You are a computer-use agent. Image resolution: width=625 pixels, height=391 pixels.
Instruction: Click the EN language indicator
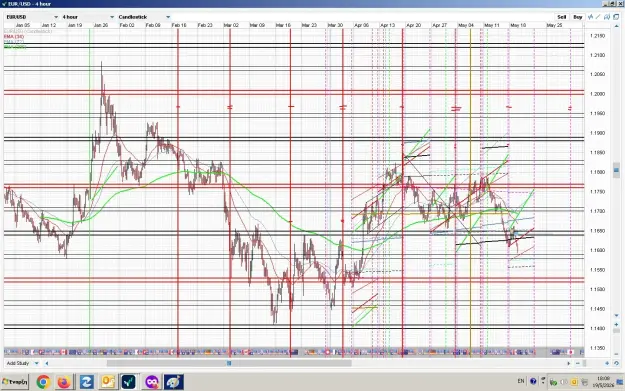click(521, 381)
